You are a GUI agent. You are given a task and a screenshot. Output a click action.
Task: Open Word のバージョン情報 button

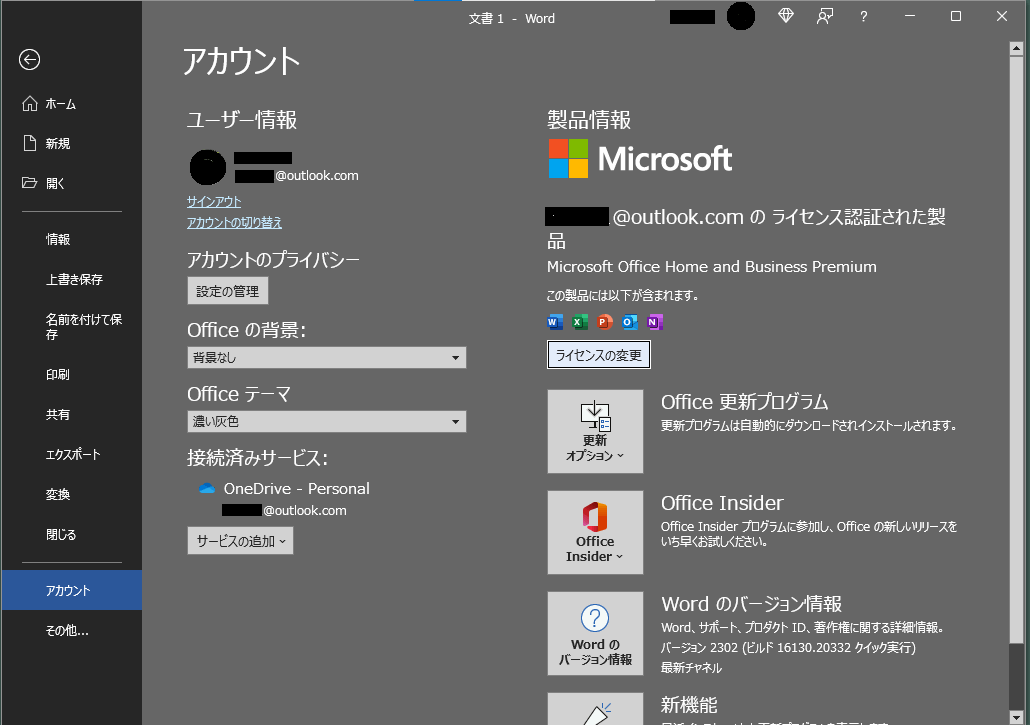point(595,634)
